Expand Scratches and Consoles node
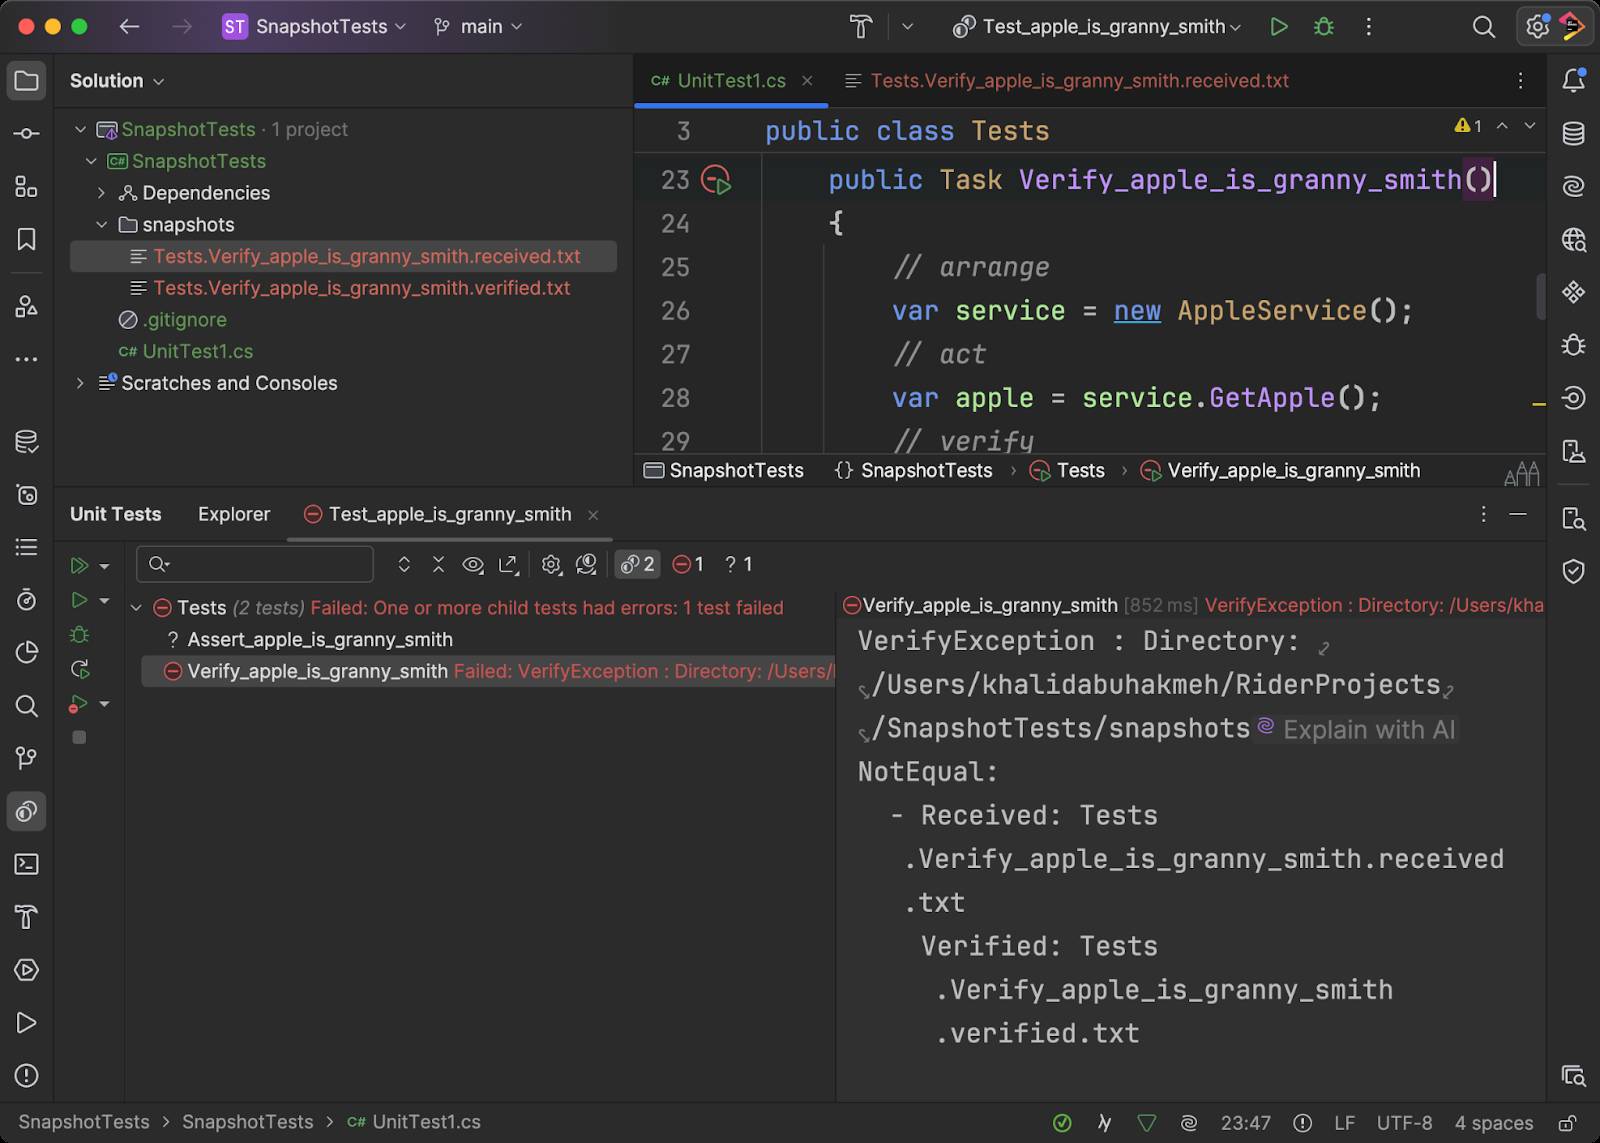Image resolution: width=1600 pixels, height=1143 pixels. pos(80,383)
